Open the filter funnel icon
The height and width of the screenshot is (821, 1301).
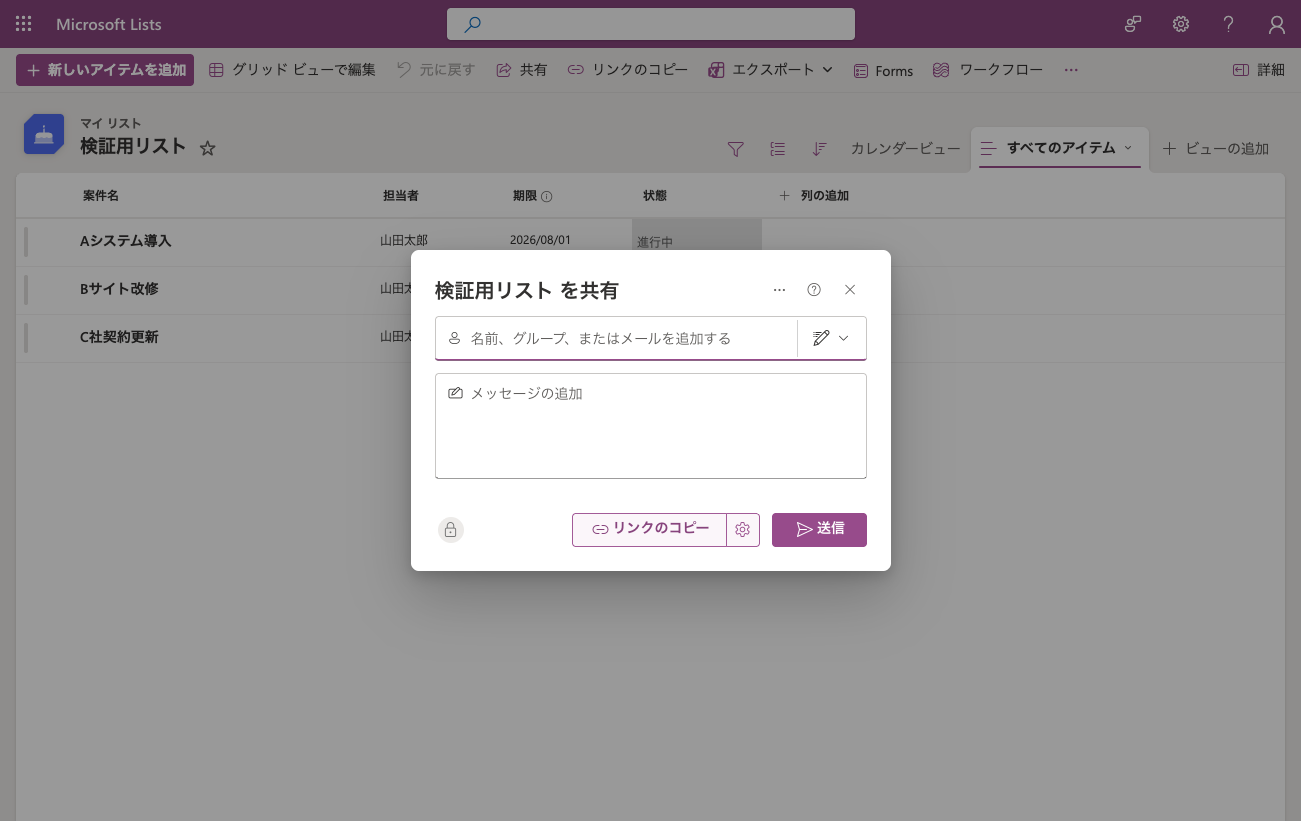pos(735,148)
